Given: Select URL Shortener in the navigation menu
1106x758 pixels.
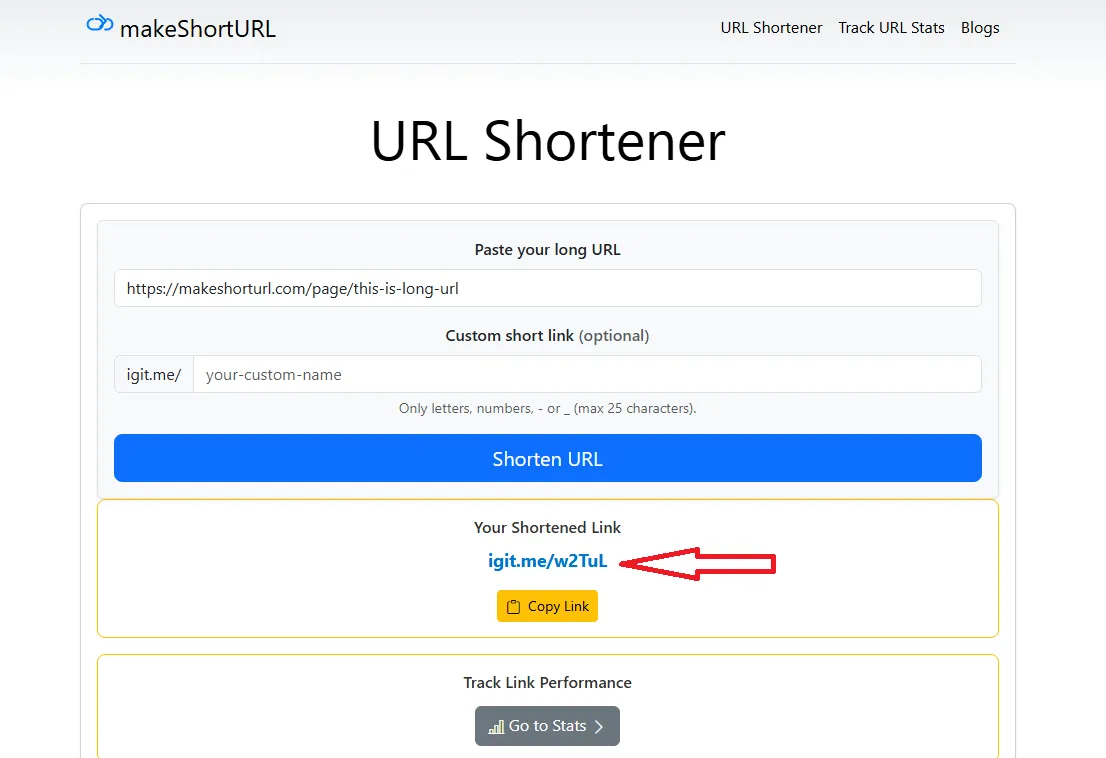Looking at the screenshot, I should pos(771,28).
